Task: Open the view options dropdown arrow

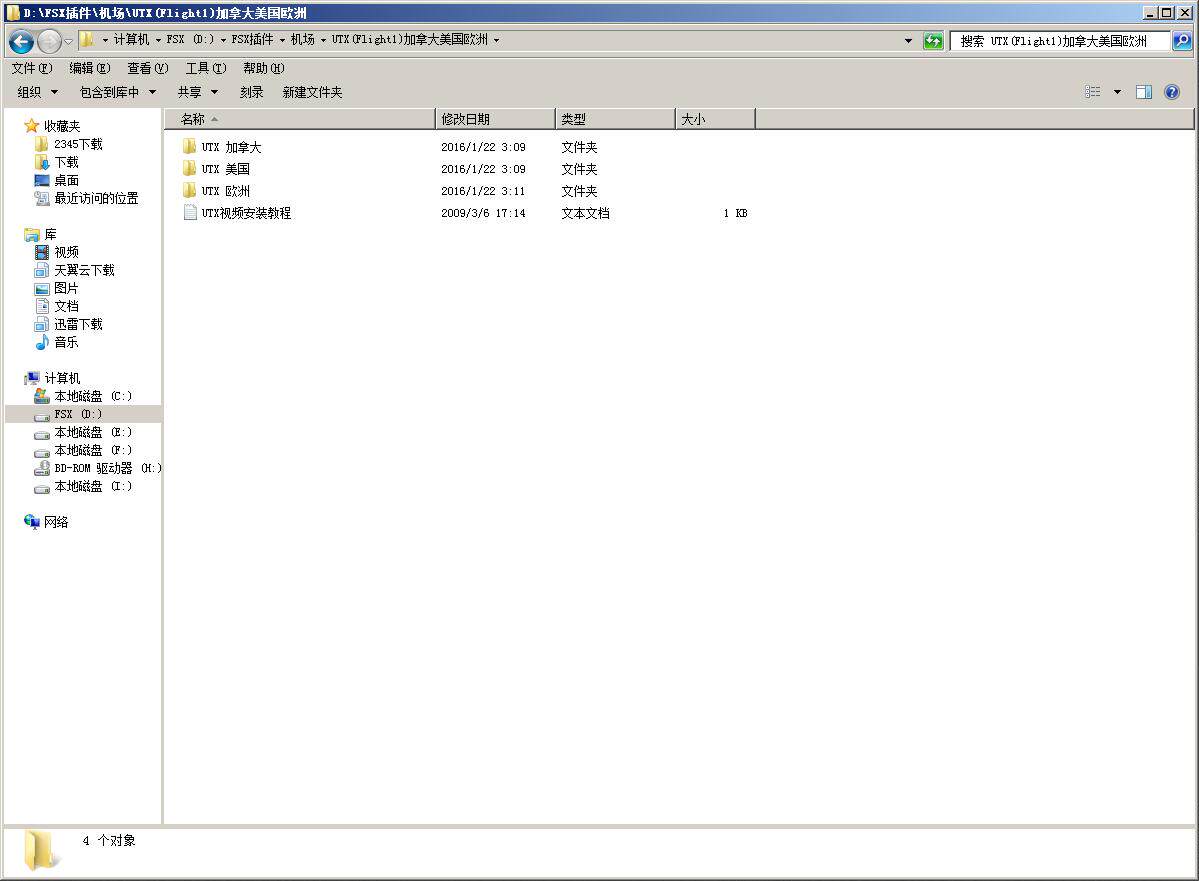Action: [x=1117, y=93]
